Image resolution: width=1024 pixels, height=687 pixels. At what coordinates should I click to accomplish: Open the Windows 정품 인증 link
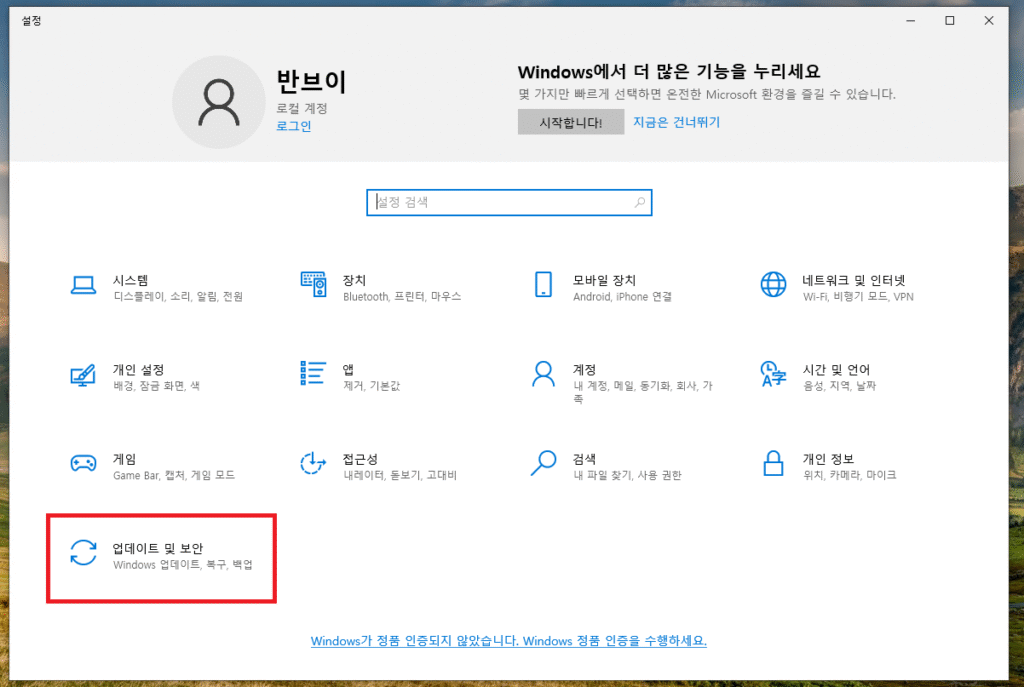click(509, 641)
